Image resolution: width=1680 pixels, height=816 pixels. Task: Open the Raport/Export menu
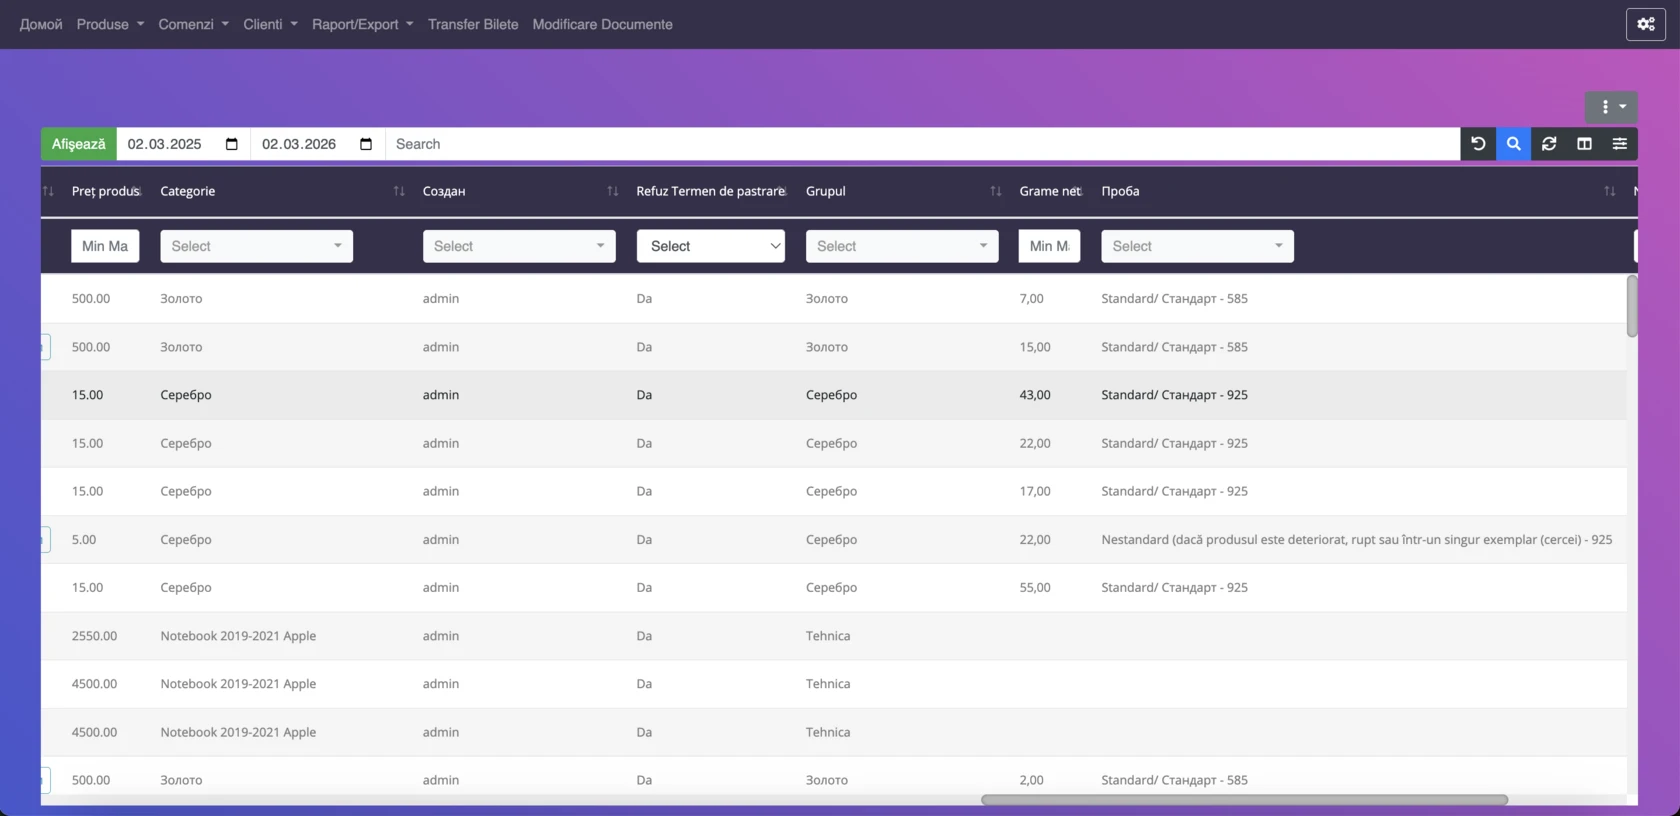coord(362,24)
